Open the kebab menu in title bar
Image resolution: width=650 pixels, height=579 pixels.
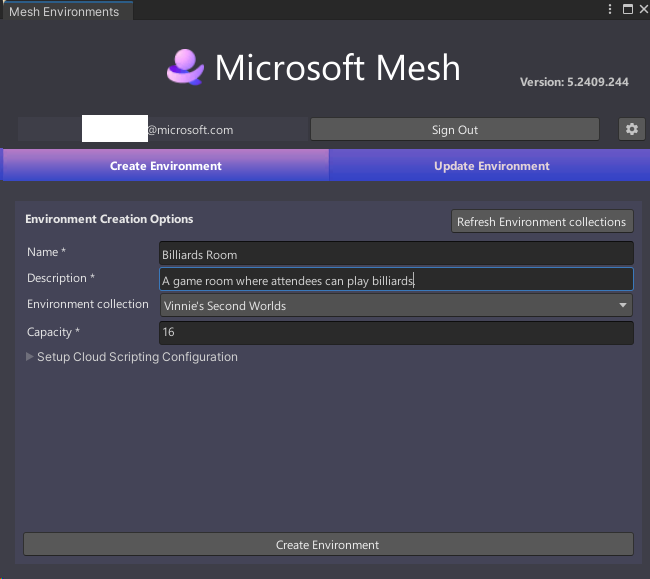609,9
